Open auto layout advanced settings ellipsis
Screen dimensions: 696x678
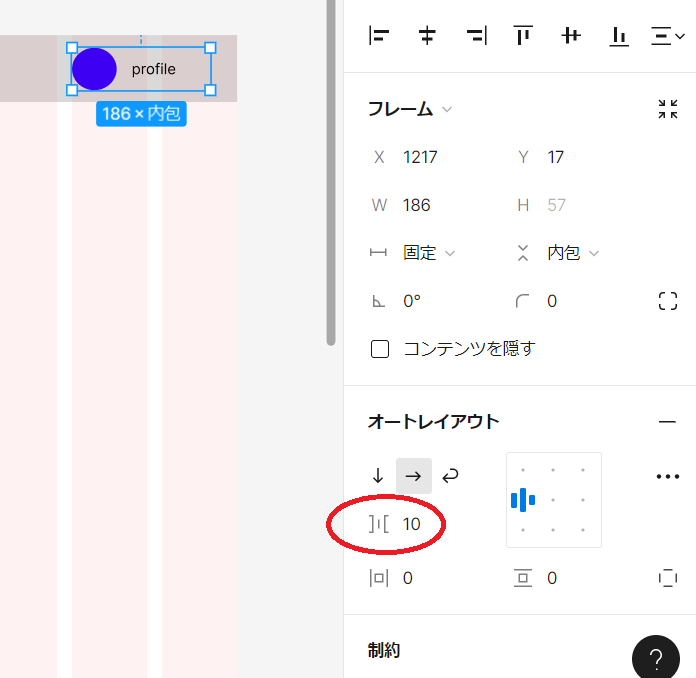pyautogui.click(x=668, y=476)
